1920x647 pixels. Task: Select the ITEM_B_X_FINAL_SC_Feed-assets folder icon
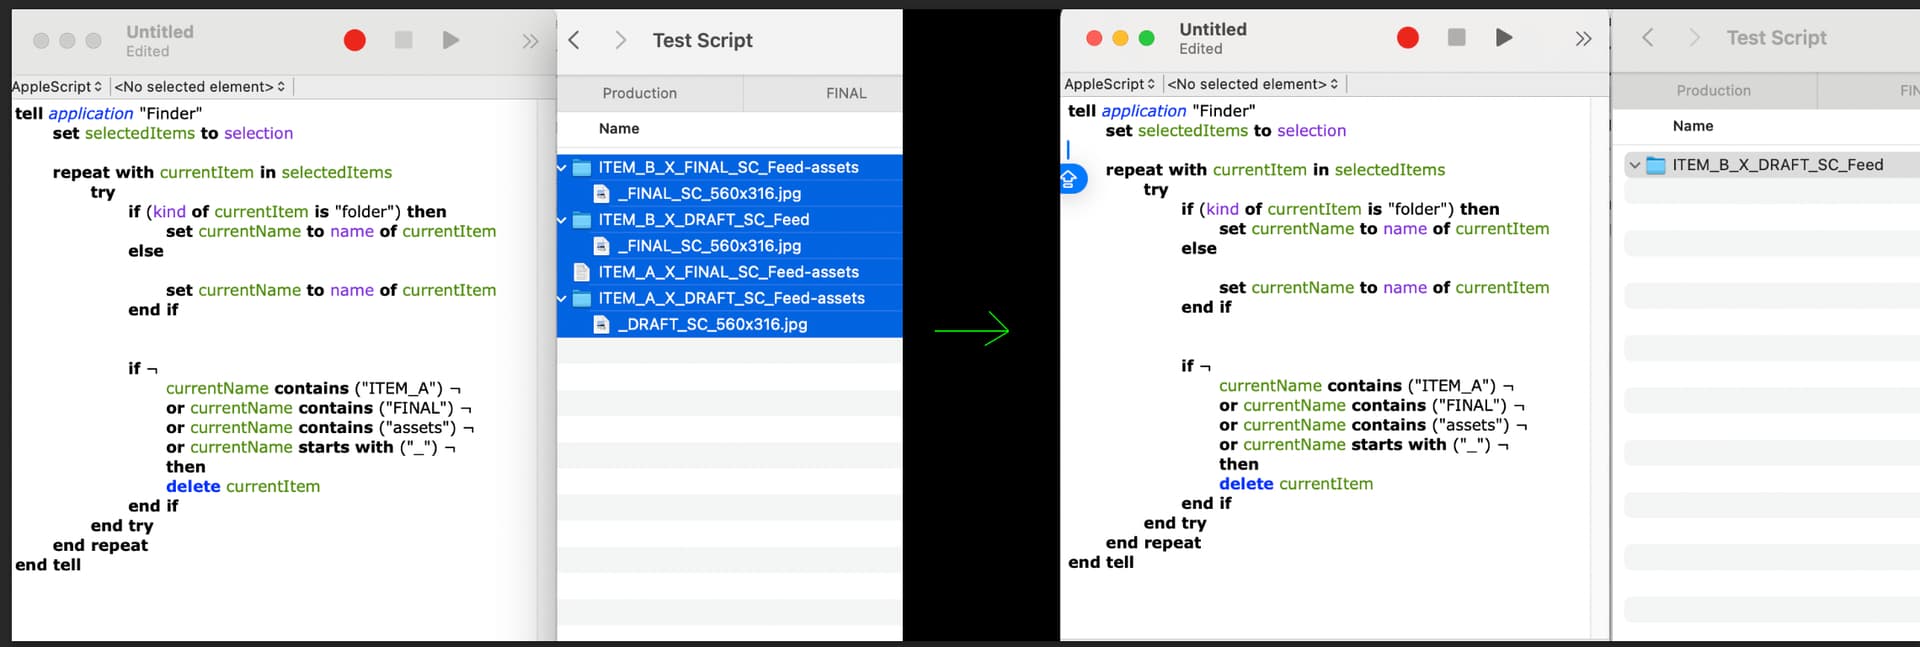coord(581,168)
